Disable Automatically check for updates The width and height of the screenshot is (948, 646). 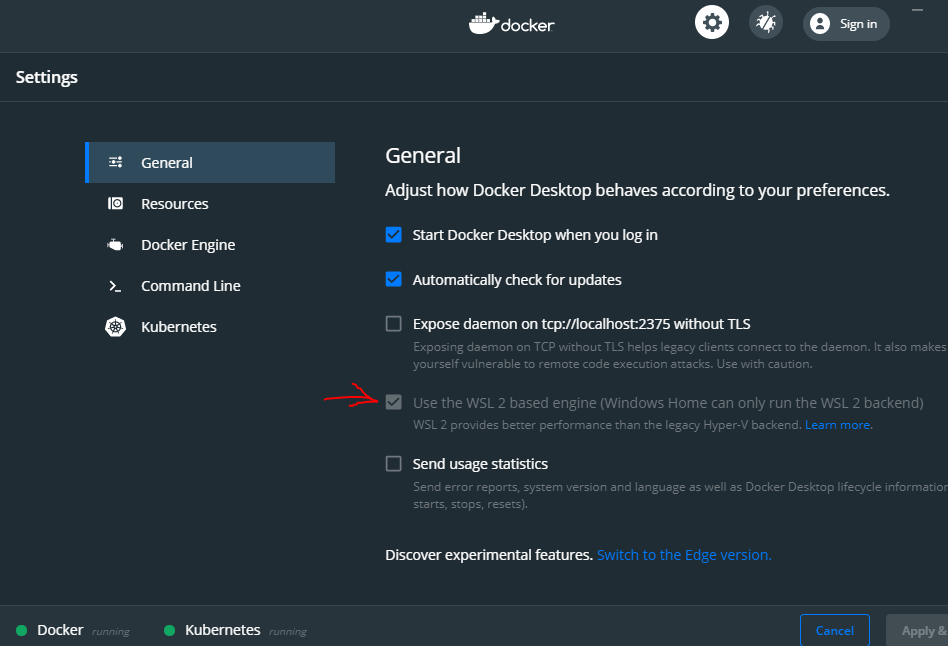[394, 279]
